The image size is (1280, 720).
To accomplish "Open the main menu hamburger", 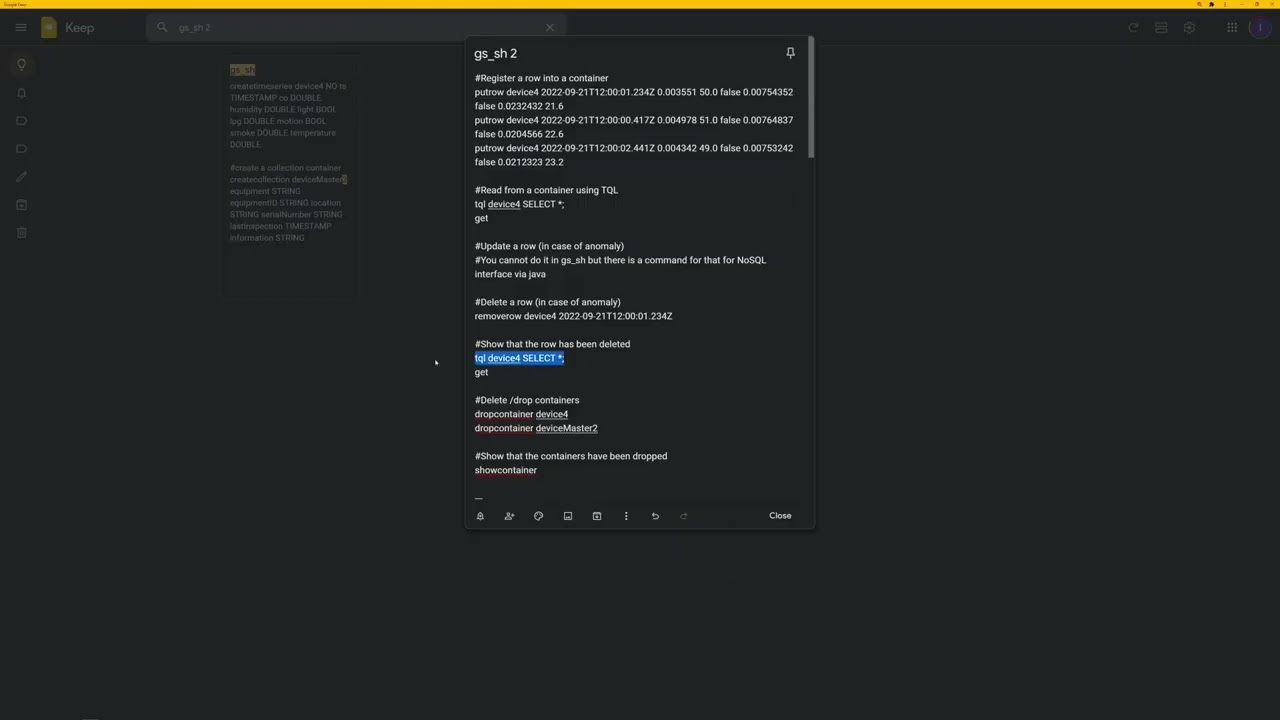I will (x=21, y=28).
